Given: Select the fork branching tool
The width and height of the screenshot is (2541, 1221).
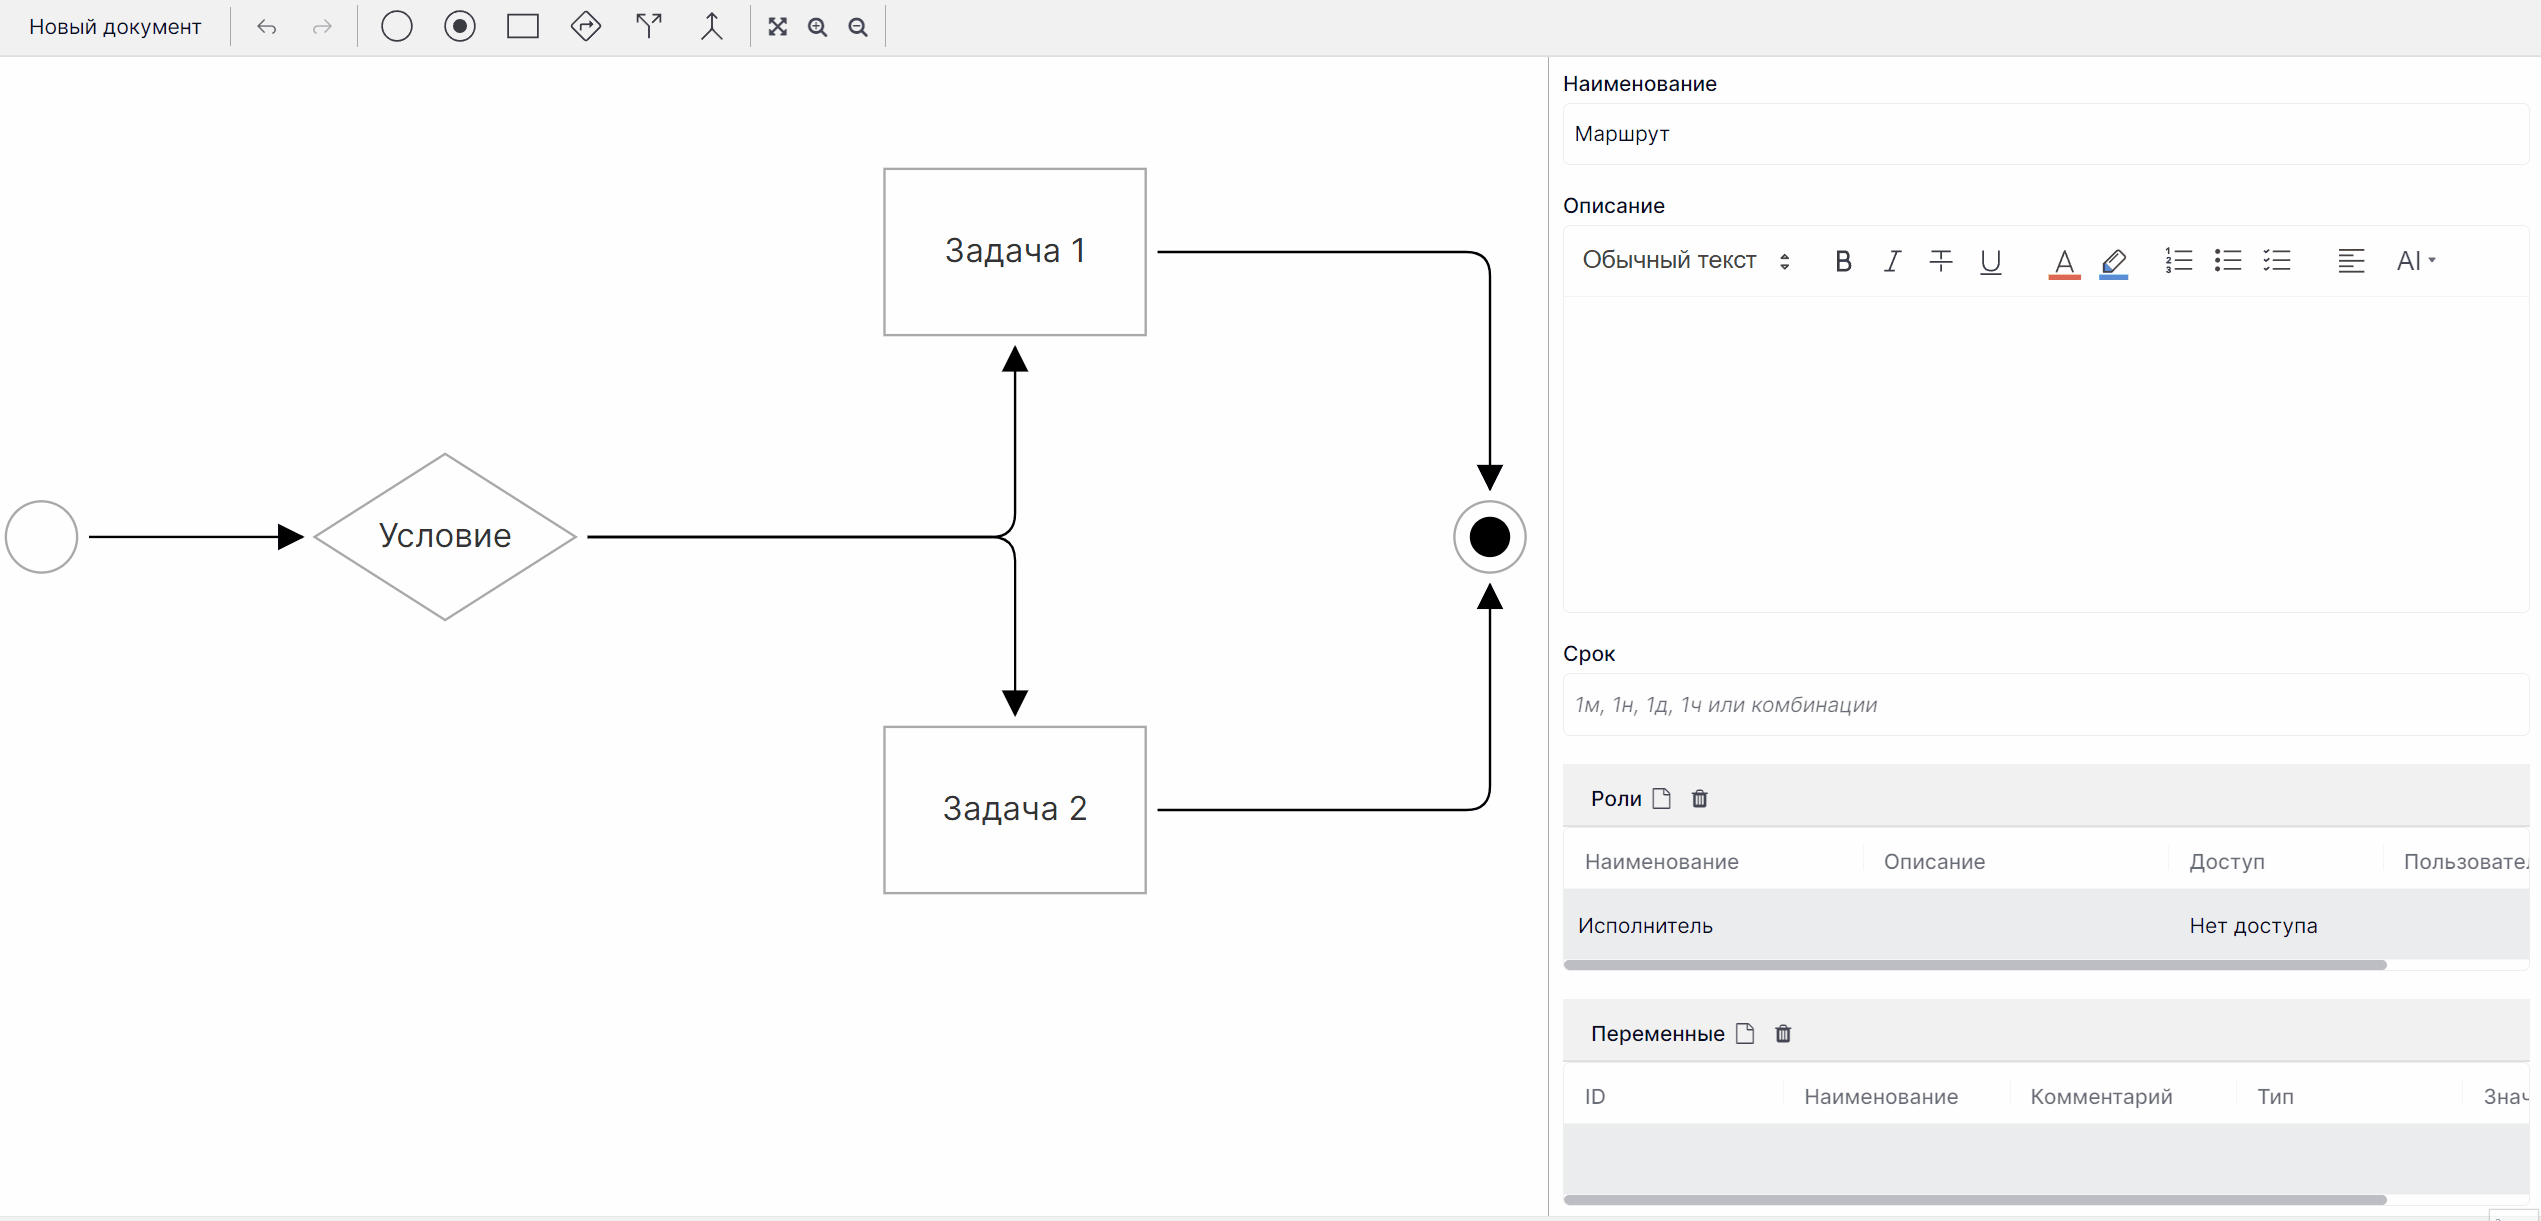Looking at the screenshot, I should pyautogui.click(x=649, y=27).
